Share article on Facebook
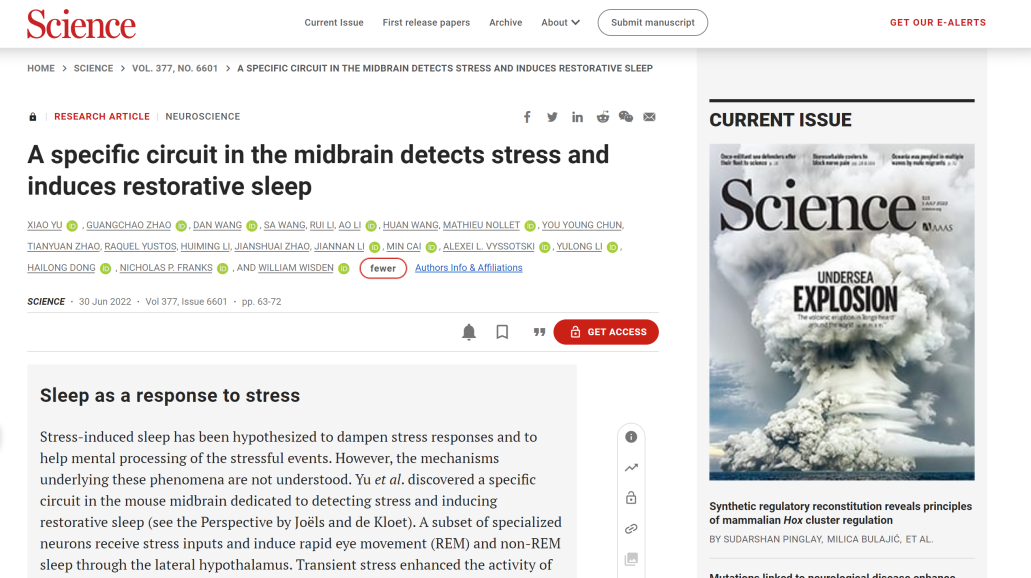1031x578 pixels. [x=527, y=117]
